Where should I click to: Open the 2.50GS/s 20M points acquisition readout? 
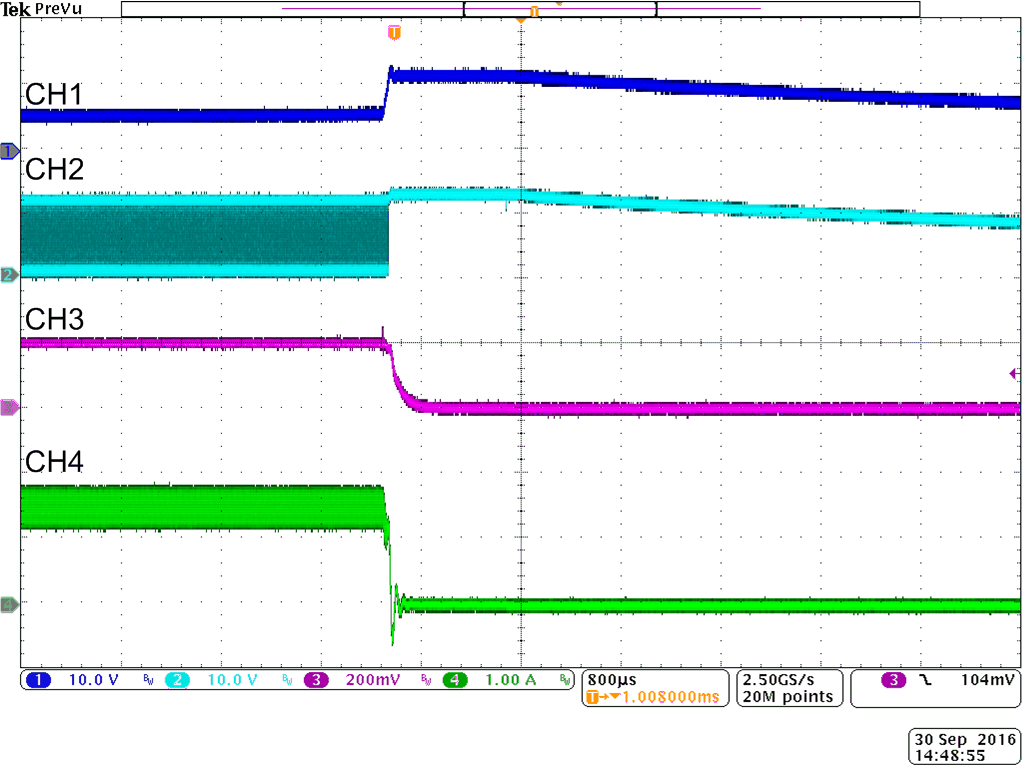click(787, 687)
